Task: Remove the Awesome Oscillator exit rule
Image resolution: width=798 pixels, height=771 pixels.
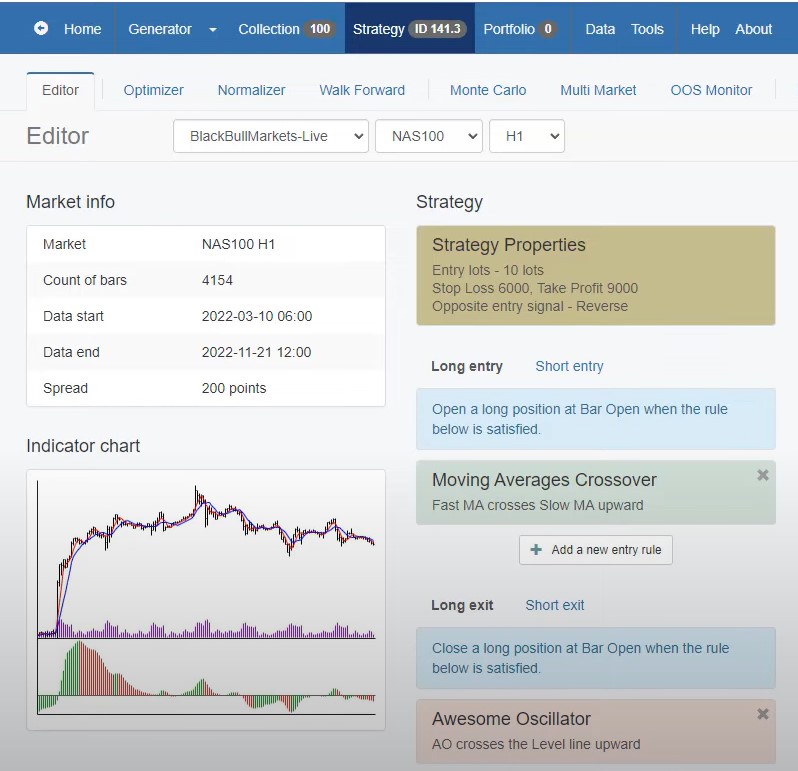Action: [763, 714]
